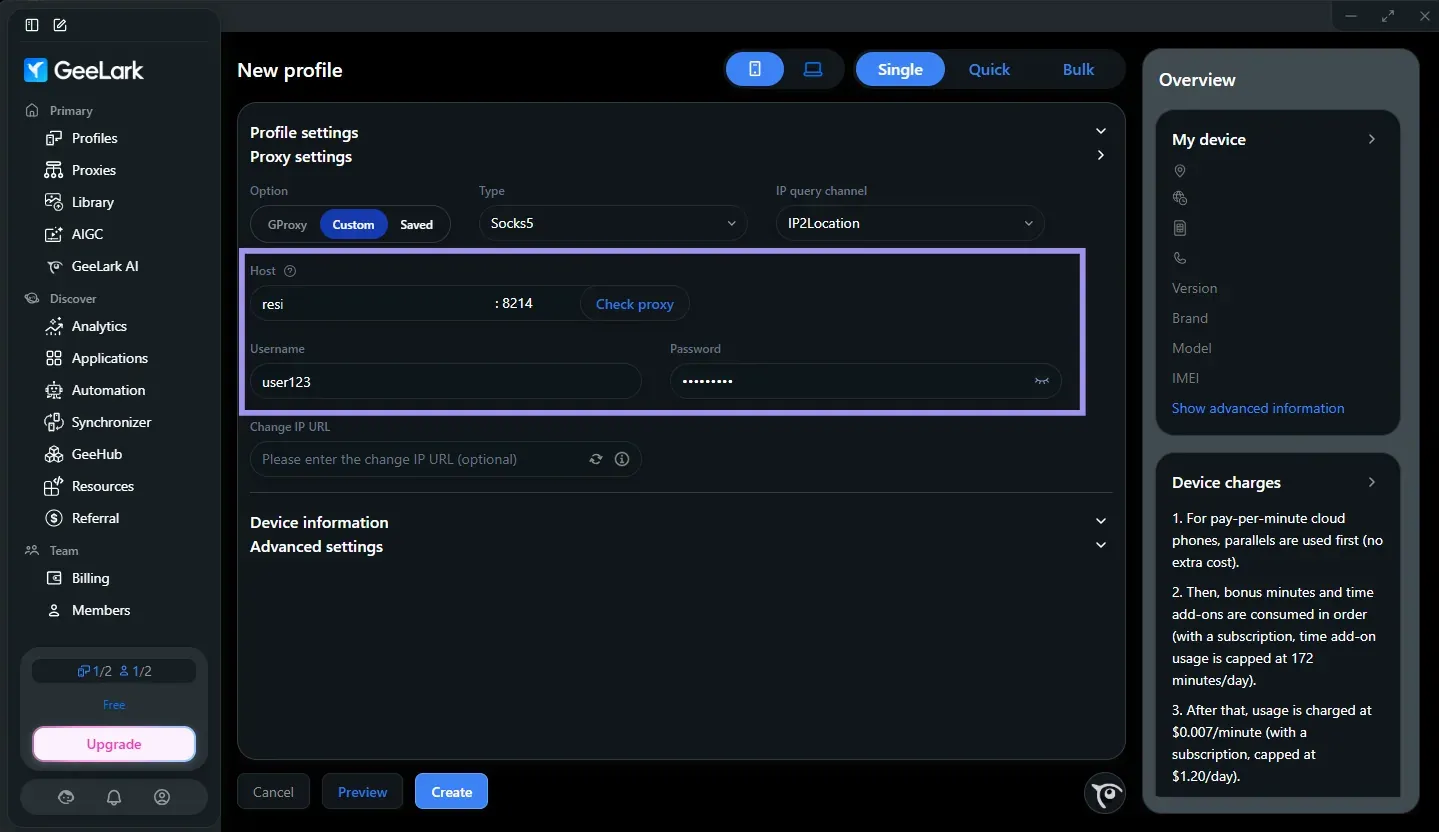Switch proxy option to Saved
This screenshot has width=1439, height=832.
tap(417, 224)
